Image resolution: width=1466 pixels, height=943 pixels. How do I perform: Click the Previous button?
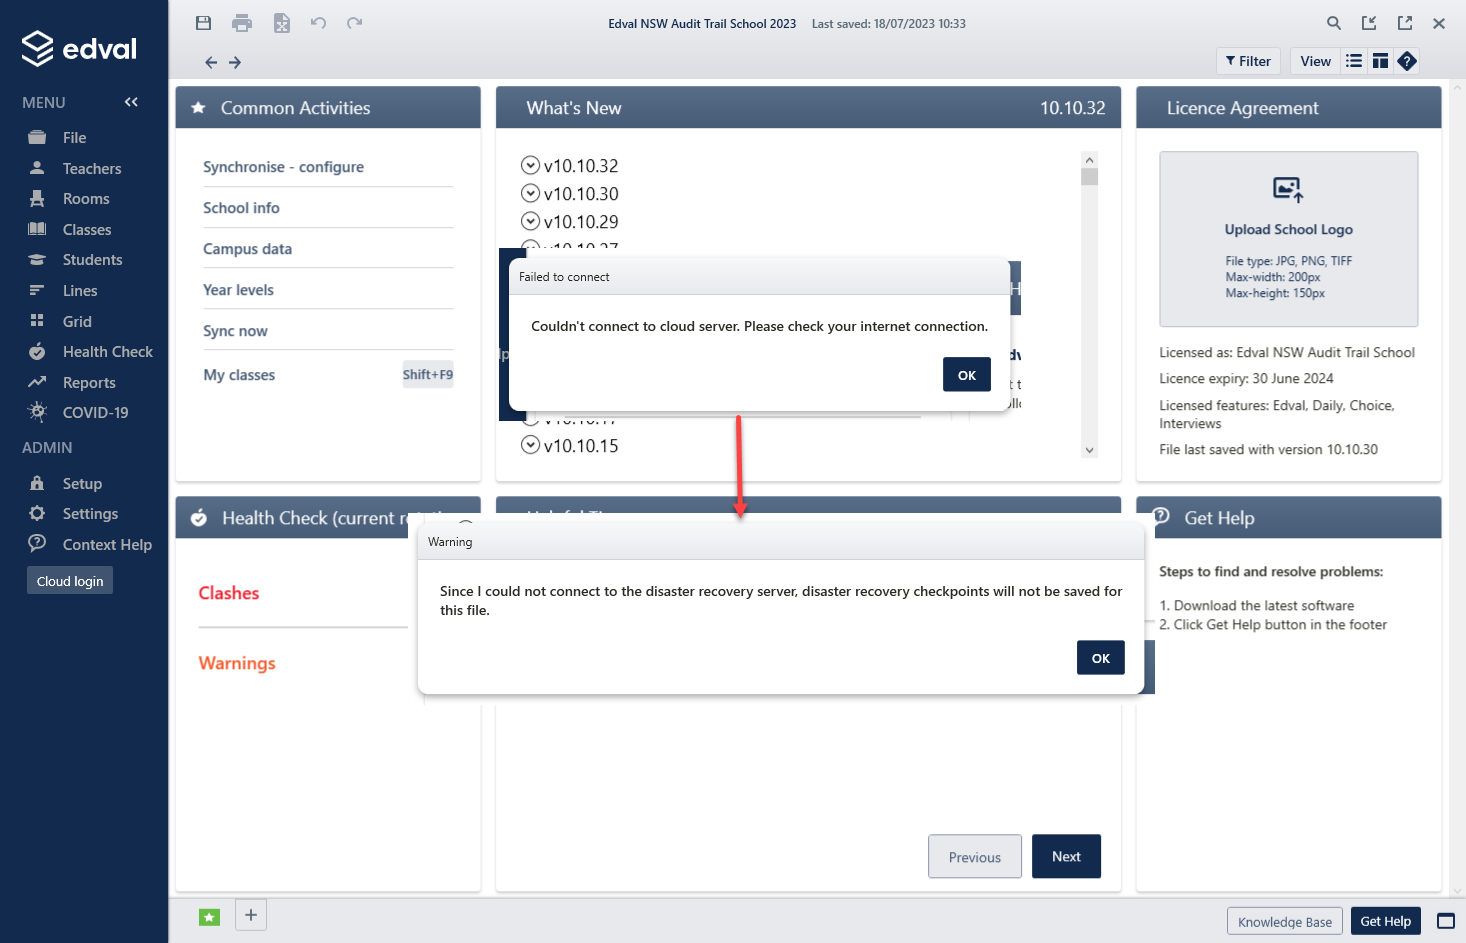coord(975,857)
